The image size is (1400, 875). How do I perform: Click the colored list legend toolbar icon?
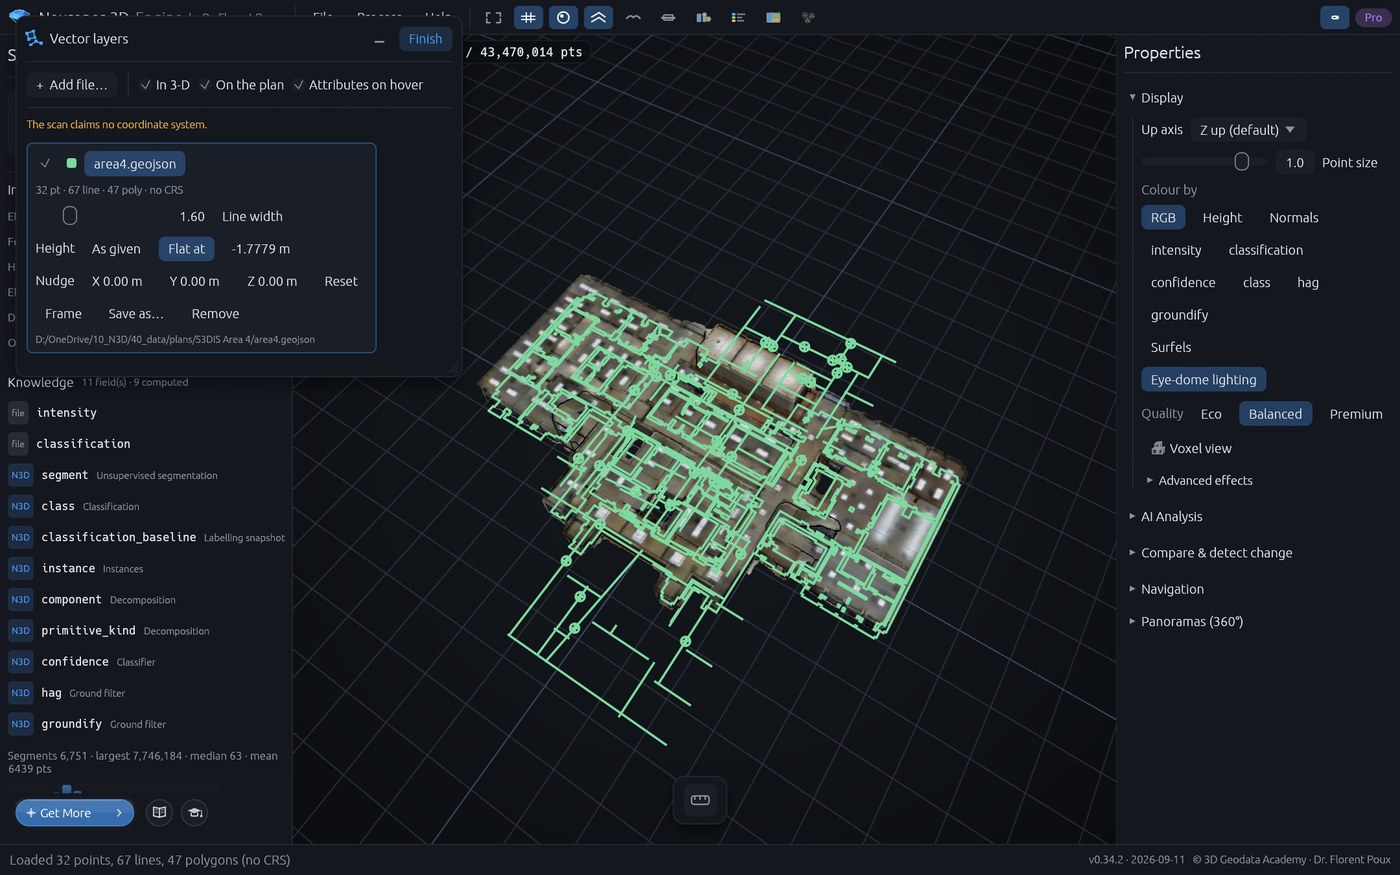click(738, 17)
